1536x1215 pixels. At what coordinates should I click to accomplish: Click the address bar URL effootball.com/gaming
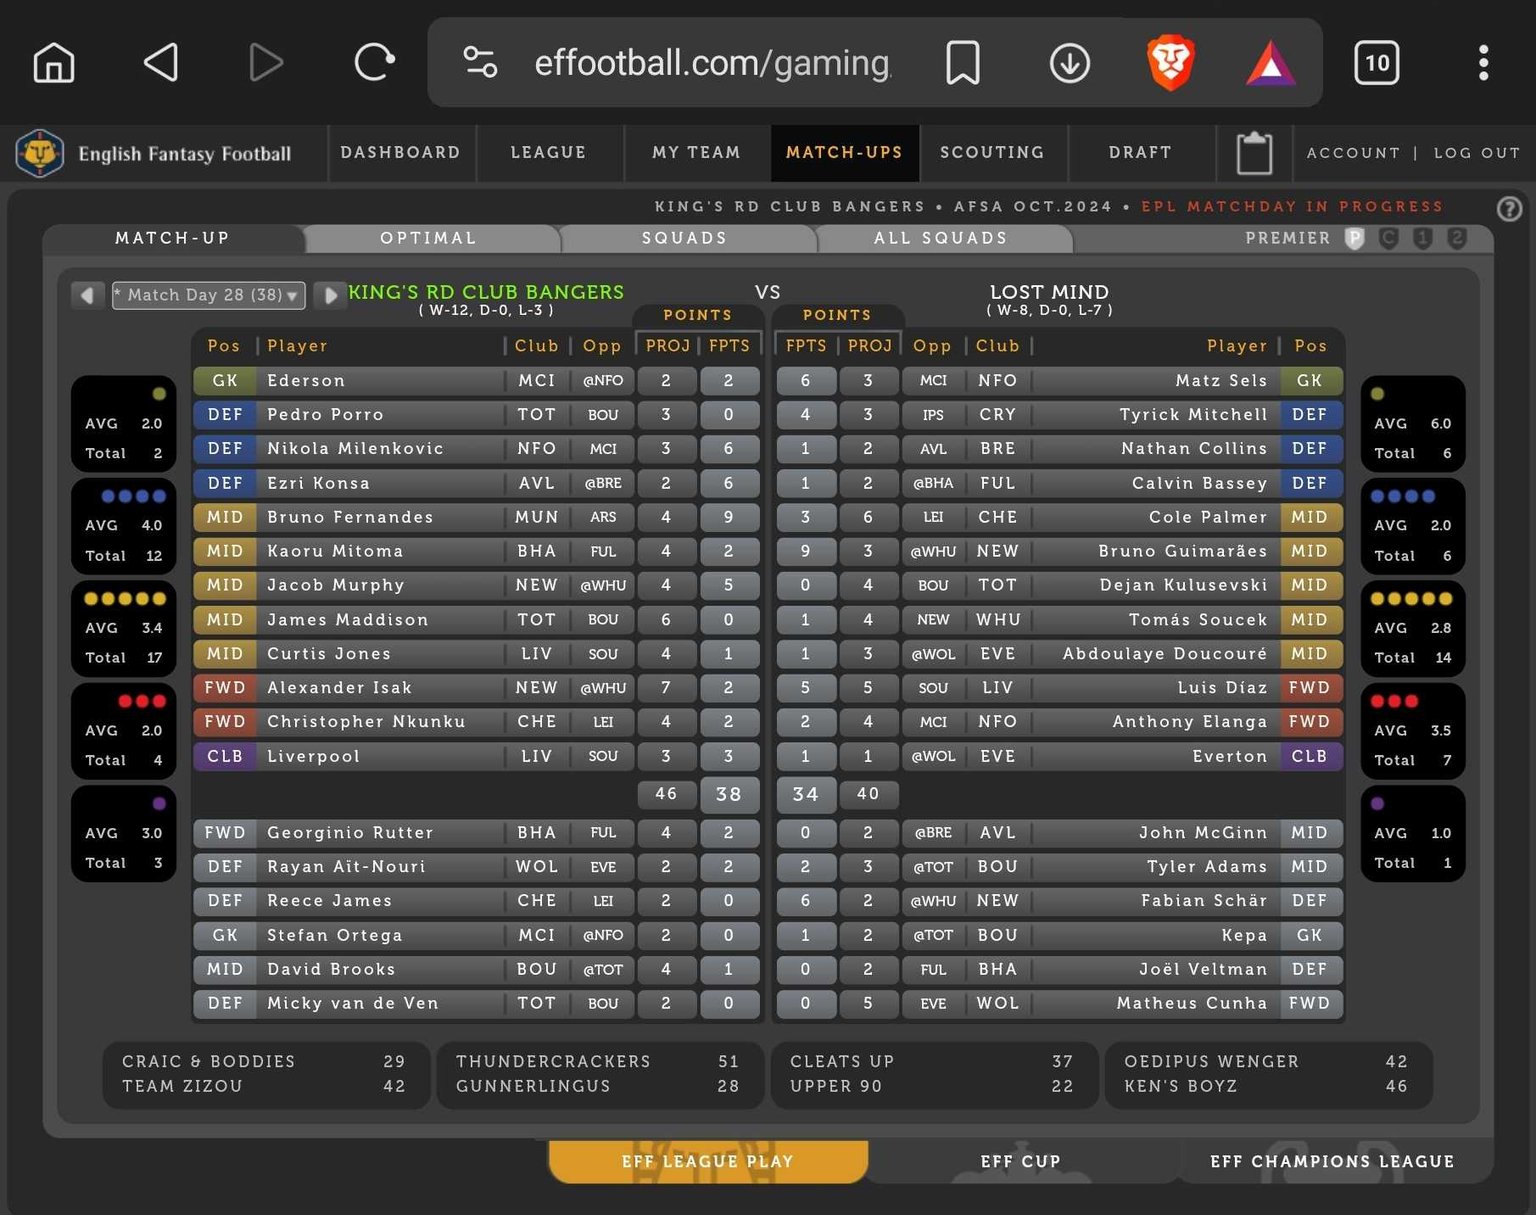pos(712,63)
